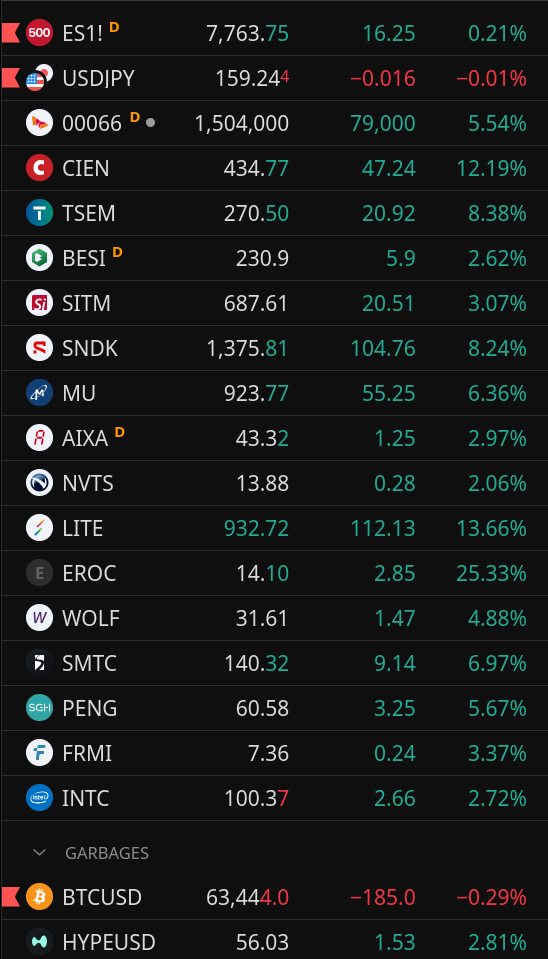This screenshot has width=548, height=959.
Task: Click the USDJPY currency flag icon
Action: coord(39,78)
